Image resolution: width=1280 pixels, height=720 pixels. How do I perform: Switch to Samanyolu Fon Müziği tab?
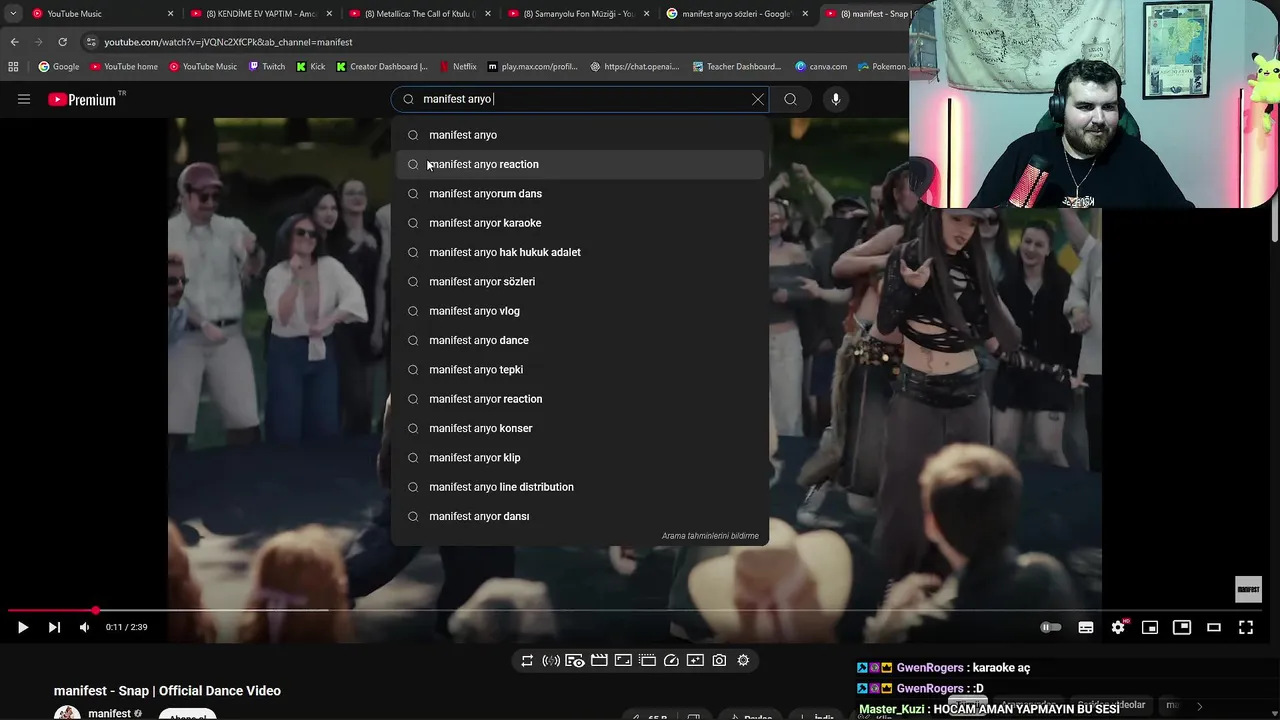578,14
